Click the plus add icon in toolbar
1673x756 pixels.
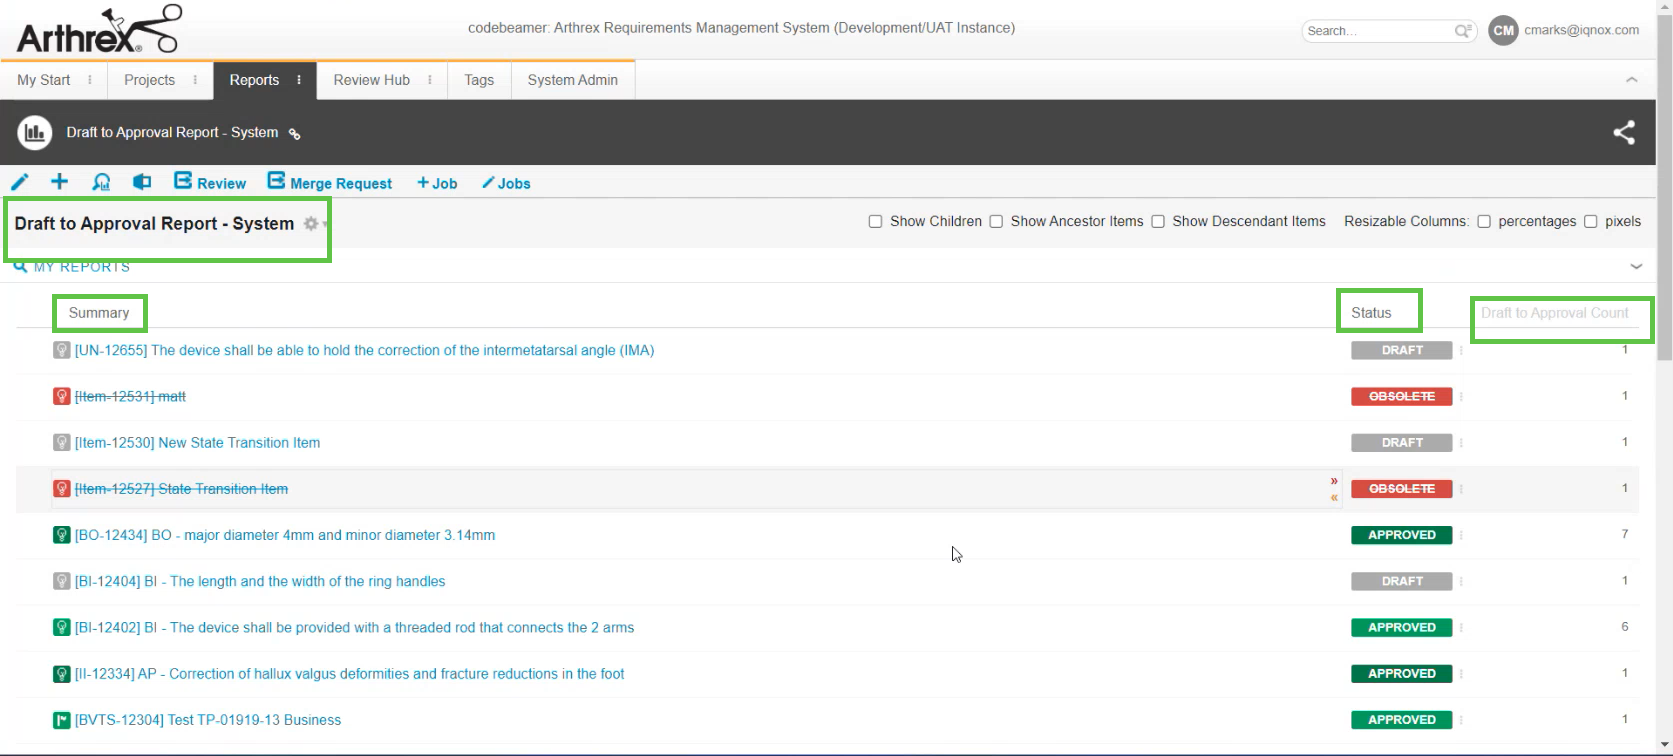(x=60, y=182)
